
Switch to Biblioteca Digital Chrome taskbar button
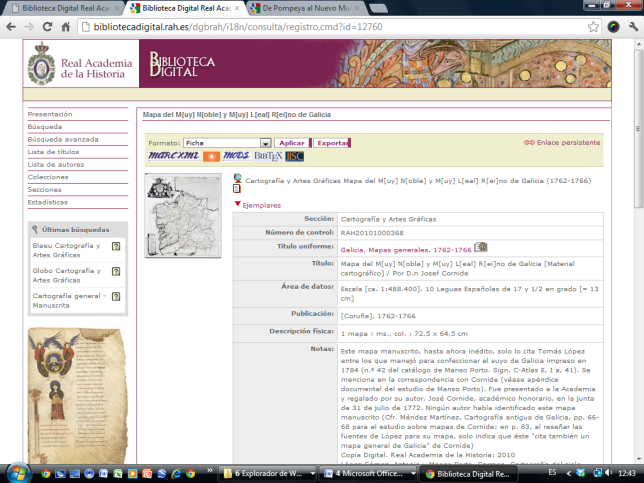point(468,474)
